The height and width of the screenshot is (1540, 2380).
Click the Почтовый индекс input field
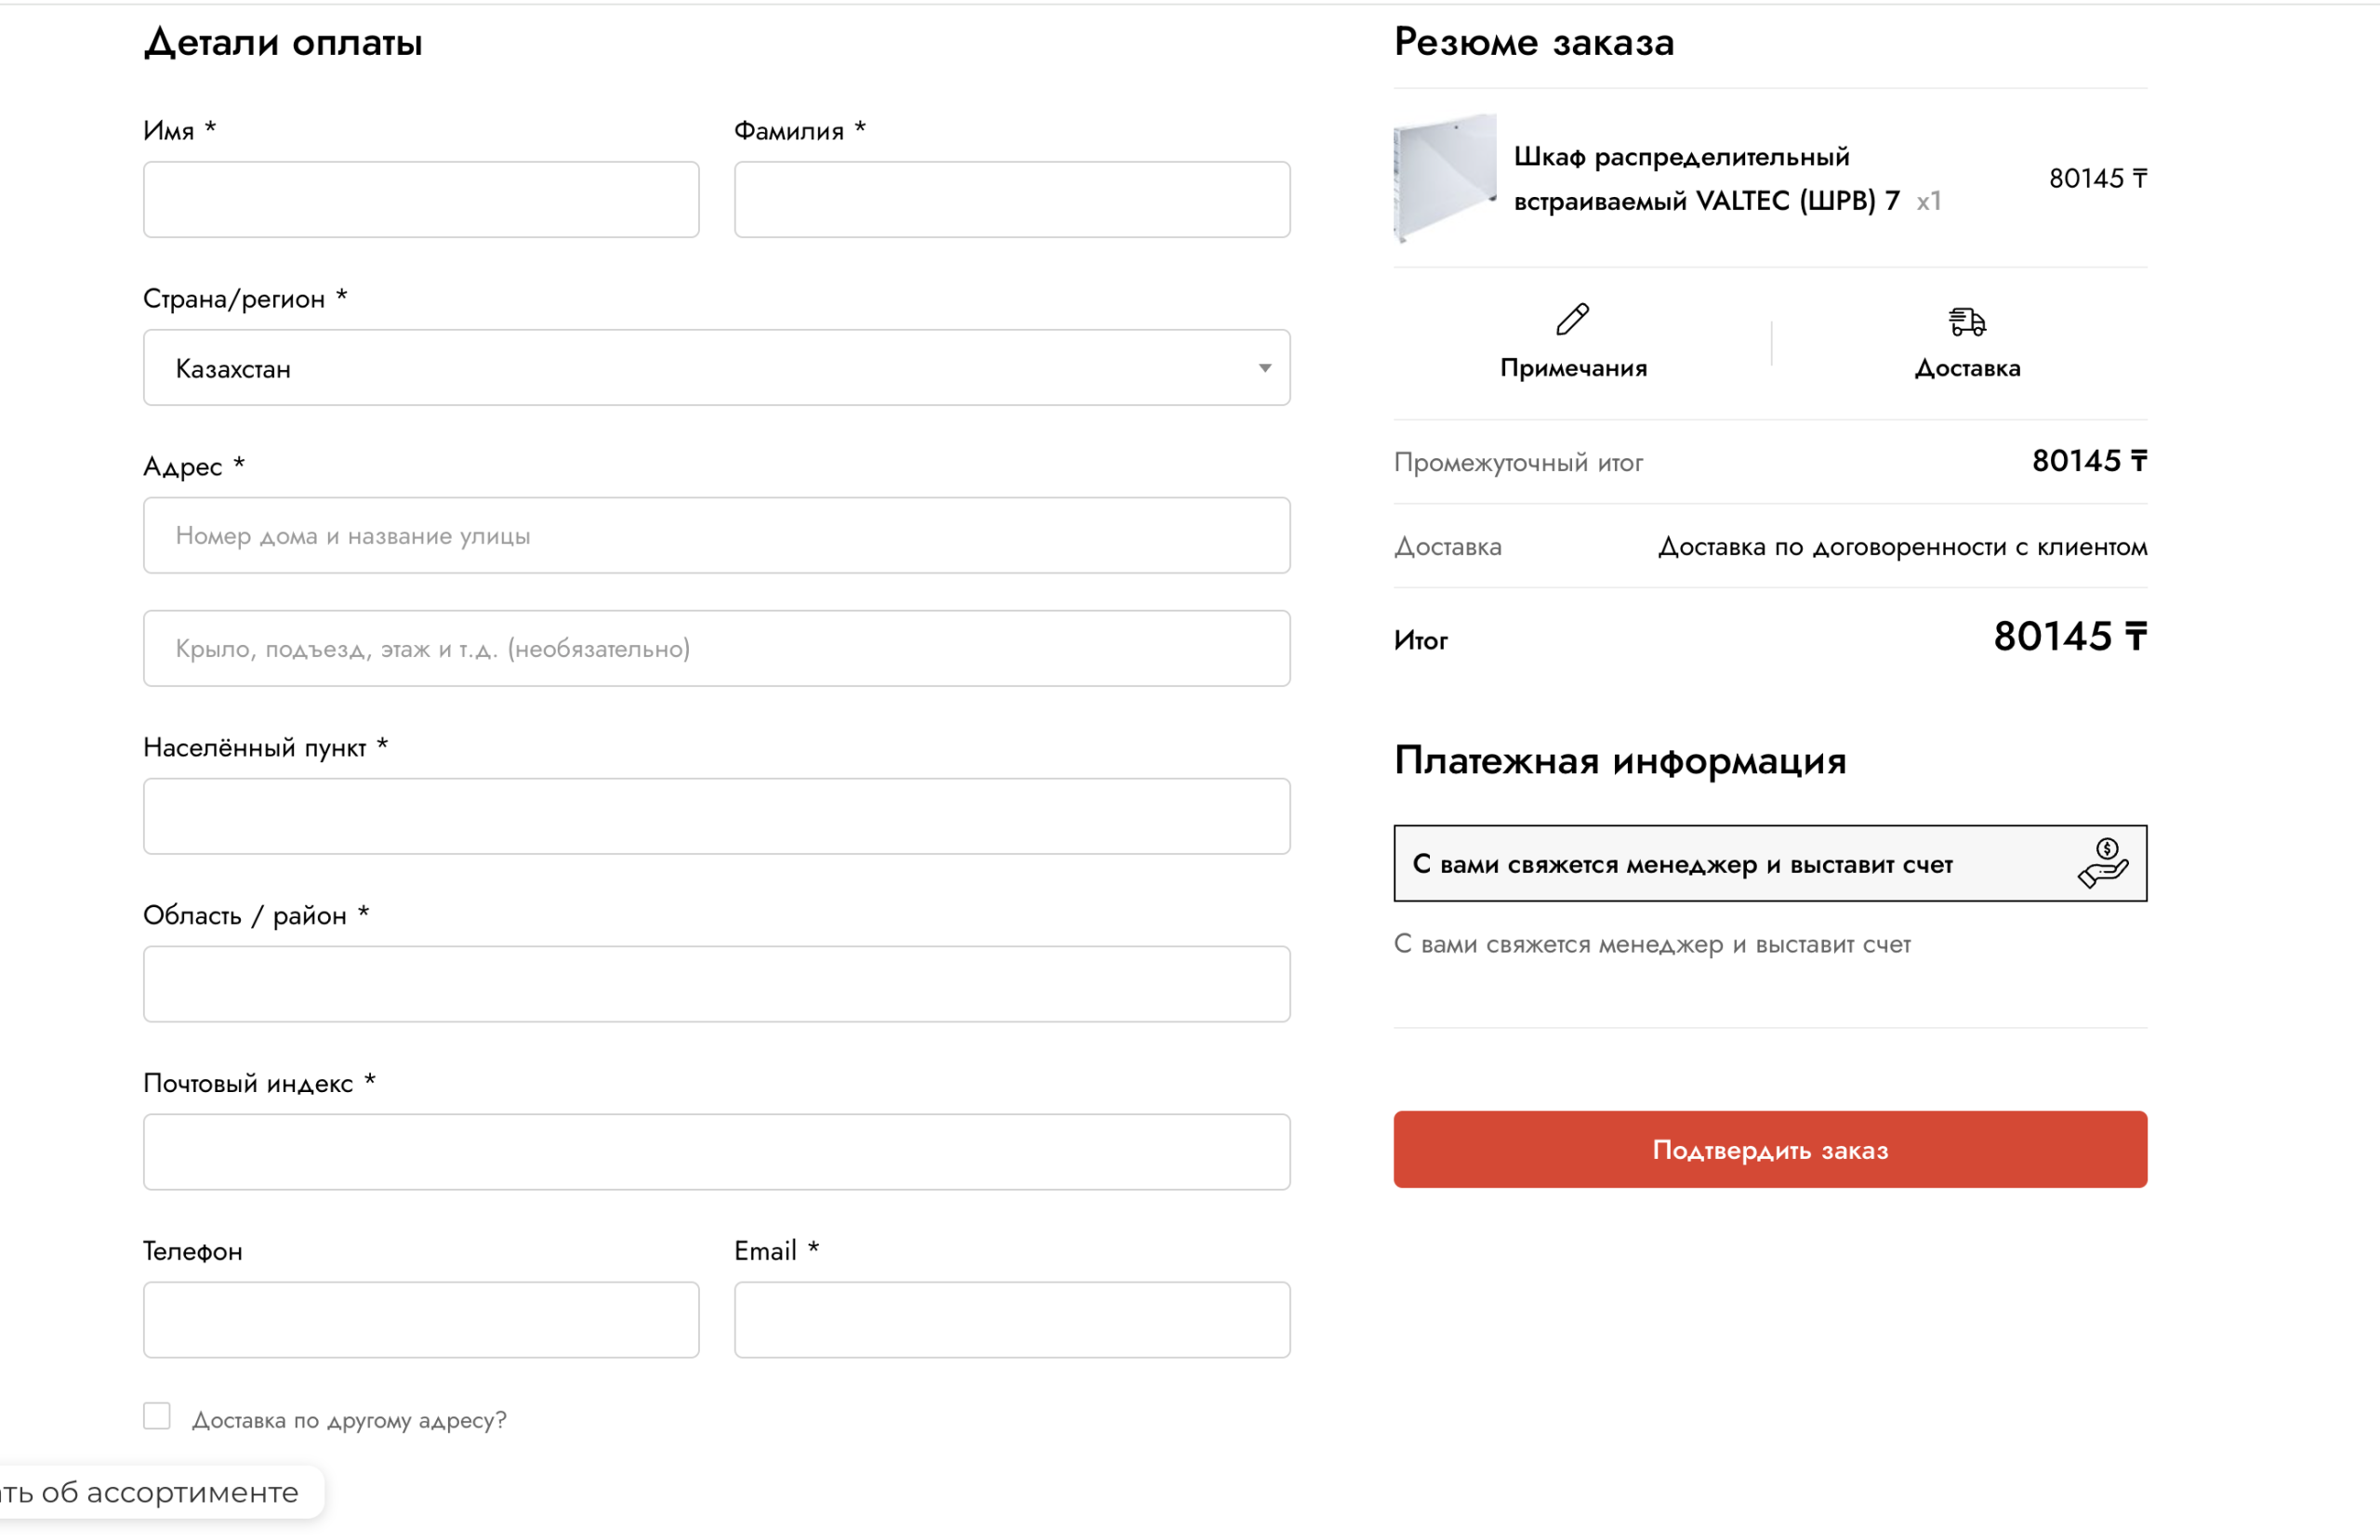pos(715,1152)
